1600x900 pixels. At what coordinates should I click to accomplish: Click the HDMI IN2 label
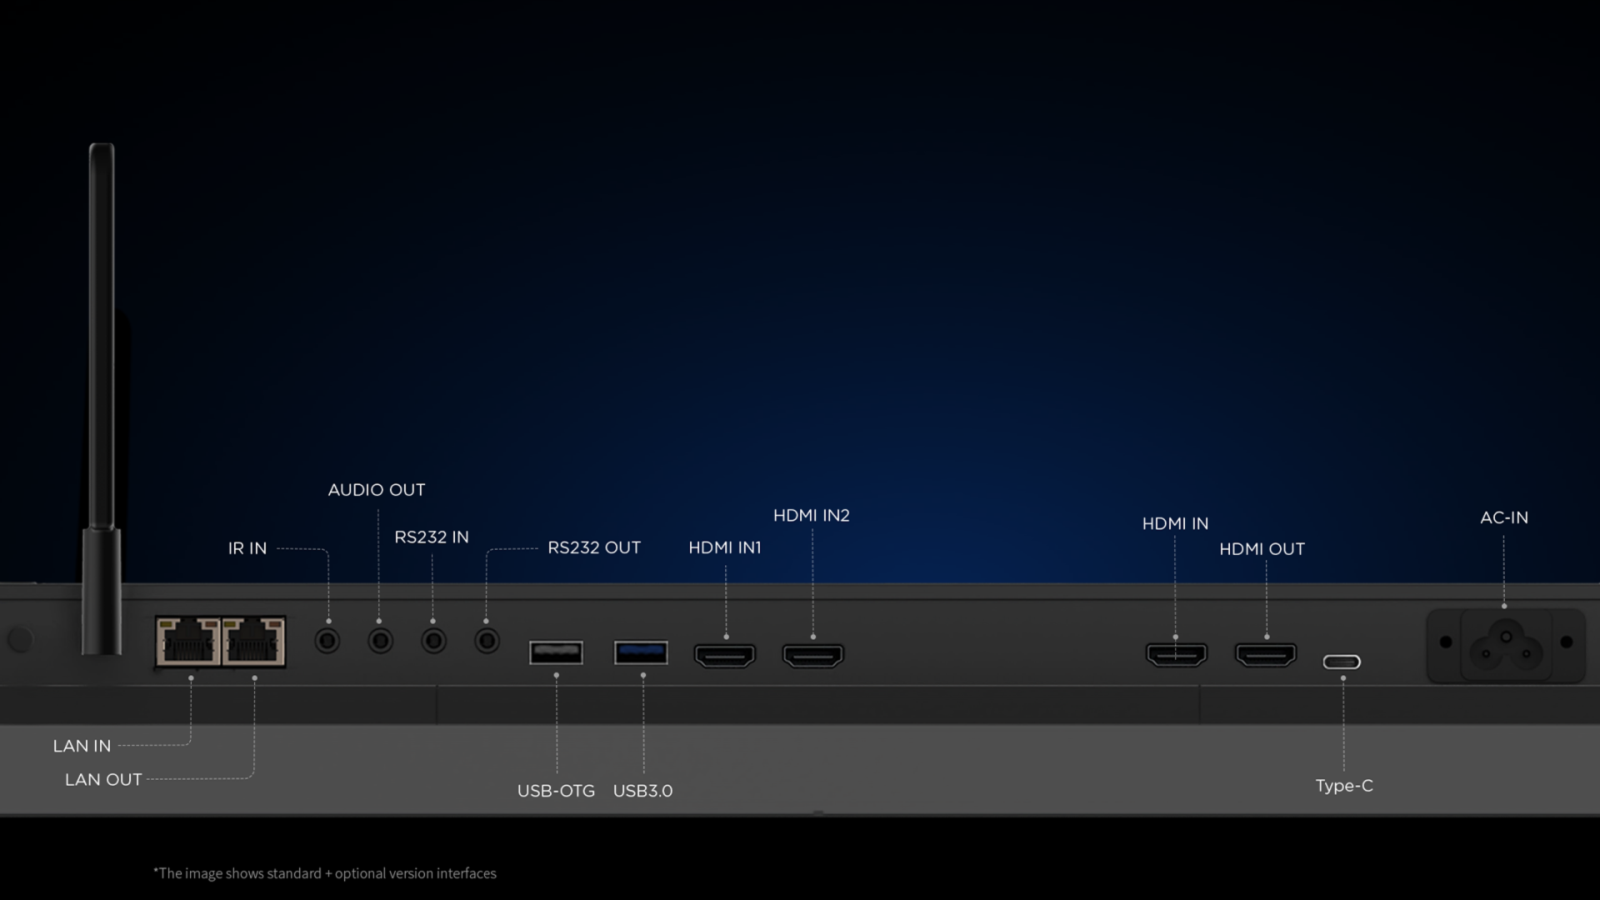(811, 515)
